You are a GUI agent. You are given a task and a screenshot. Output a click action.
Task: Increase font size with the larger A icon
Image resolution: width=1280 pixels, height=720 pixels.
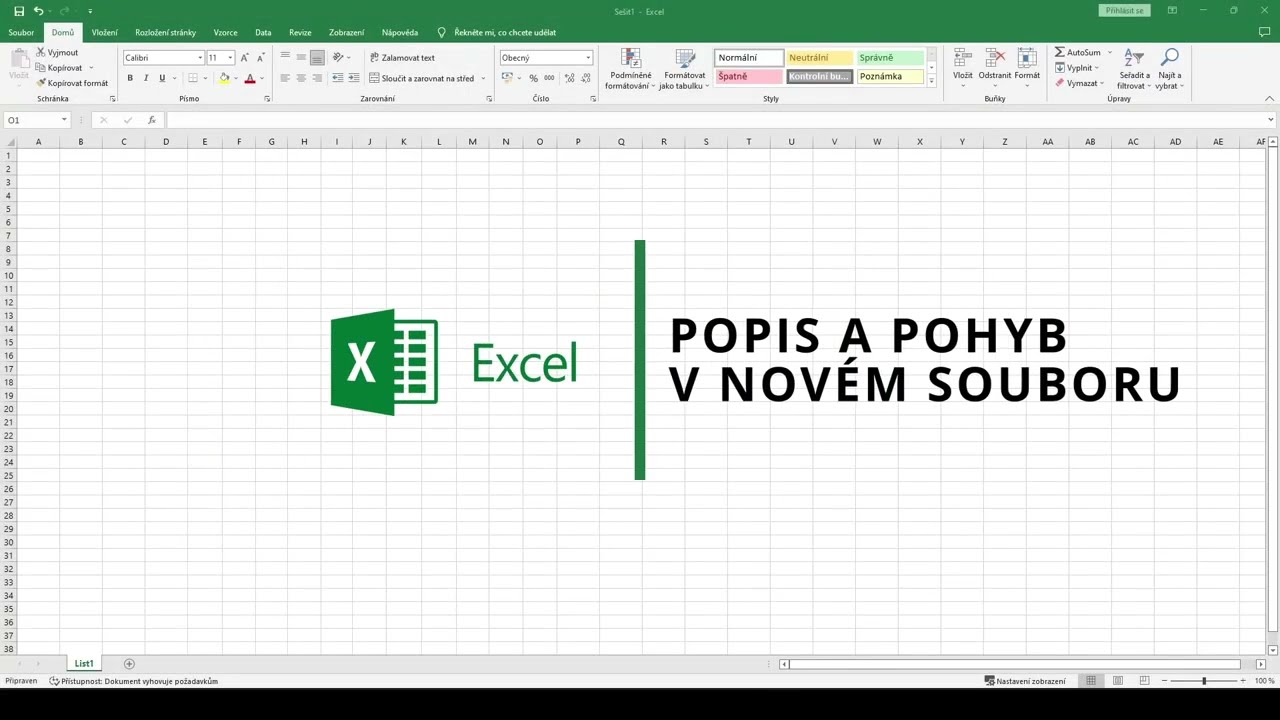(x=244, y=58)
